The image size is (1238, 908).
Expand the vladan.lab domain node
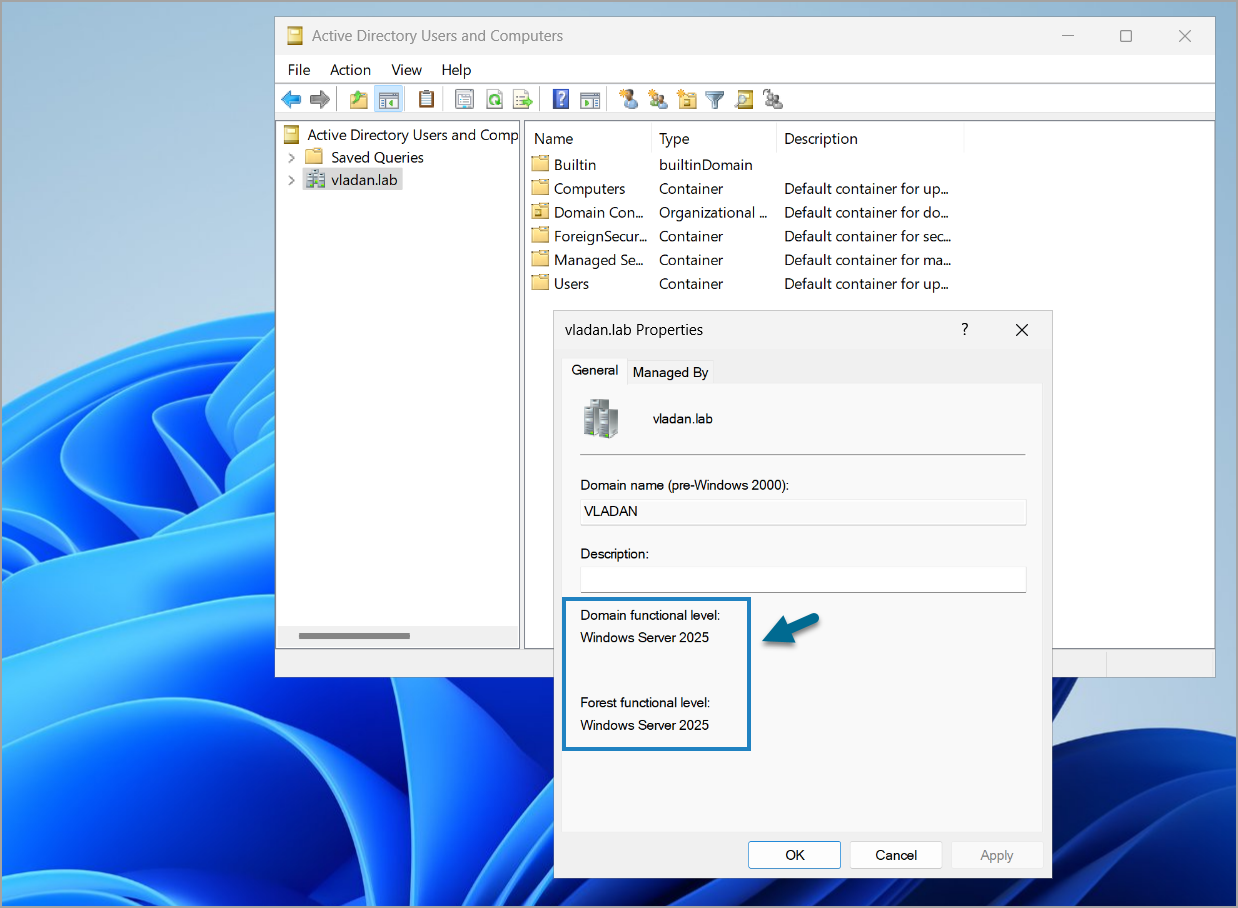(x=291, y=180)
